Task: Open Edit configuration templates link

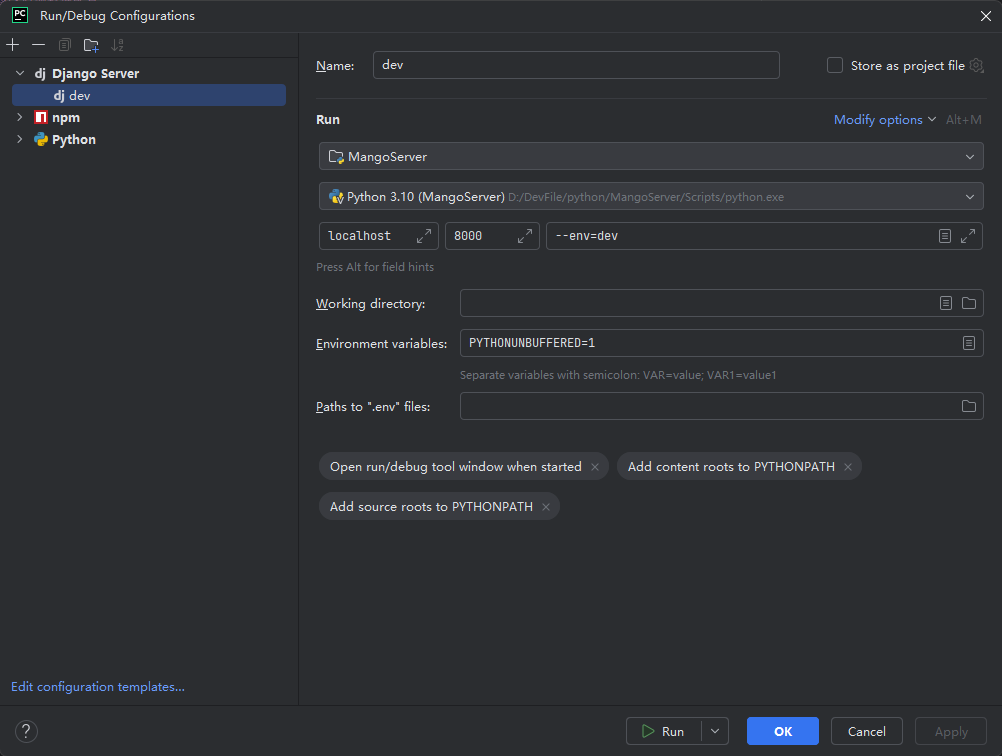Action: [x=98, y=687]
